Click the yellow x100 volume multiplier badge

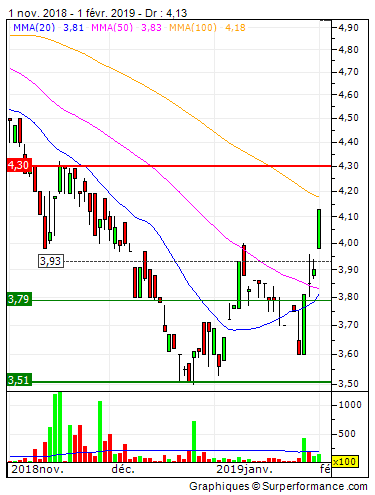coord(345,462)
